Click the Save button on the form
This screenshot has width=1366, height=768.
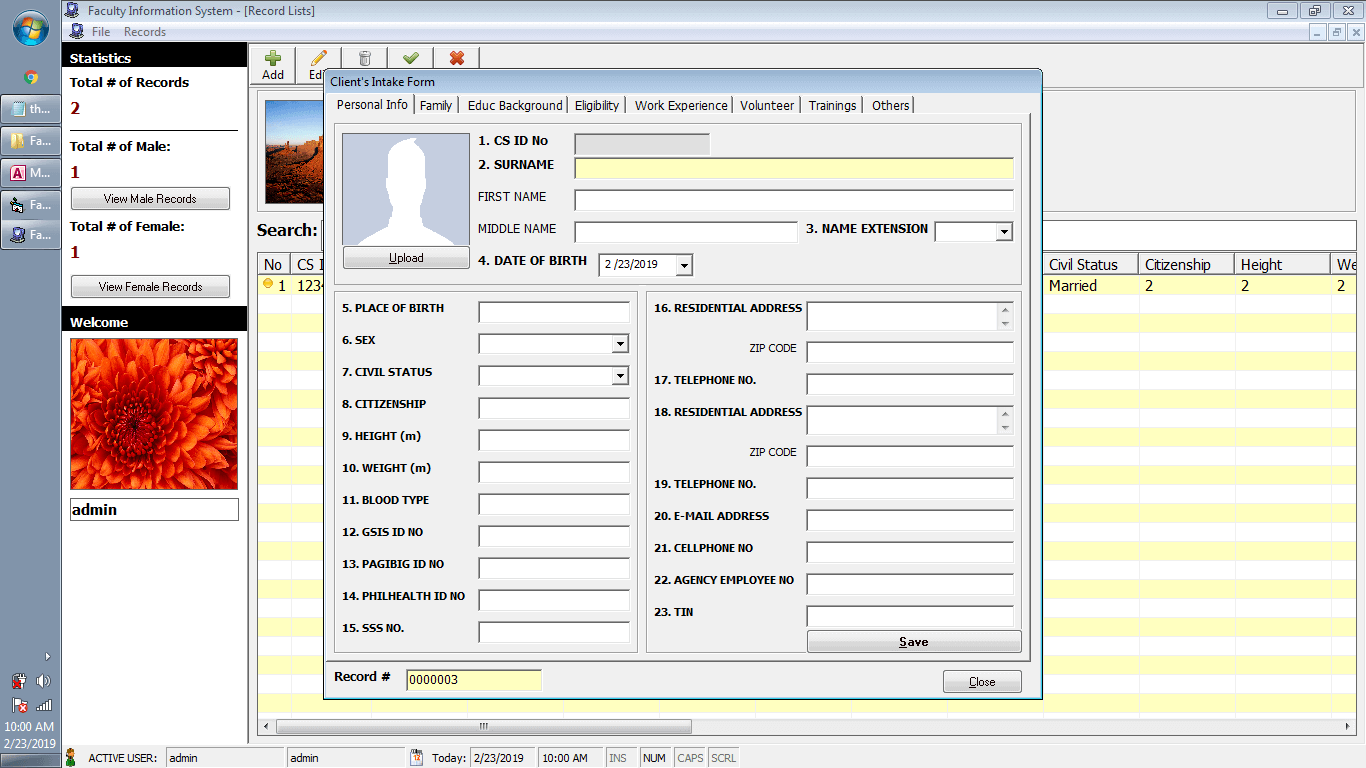coord(912,641)
